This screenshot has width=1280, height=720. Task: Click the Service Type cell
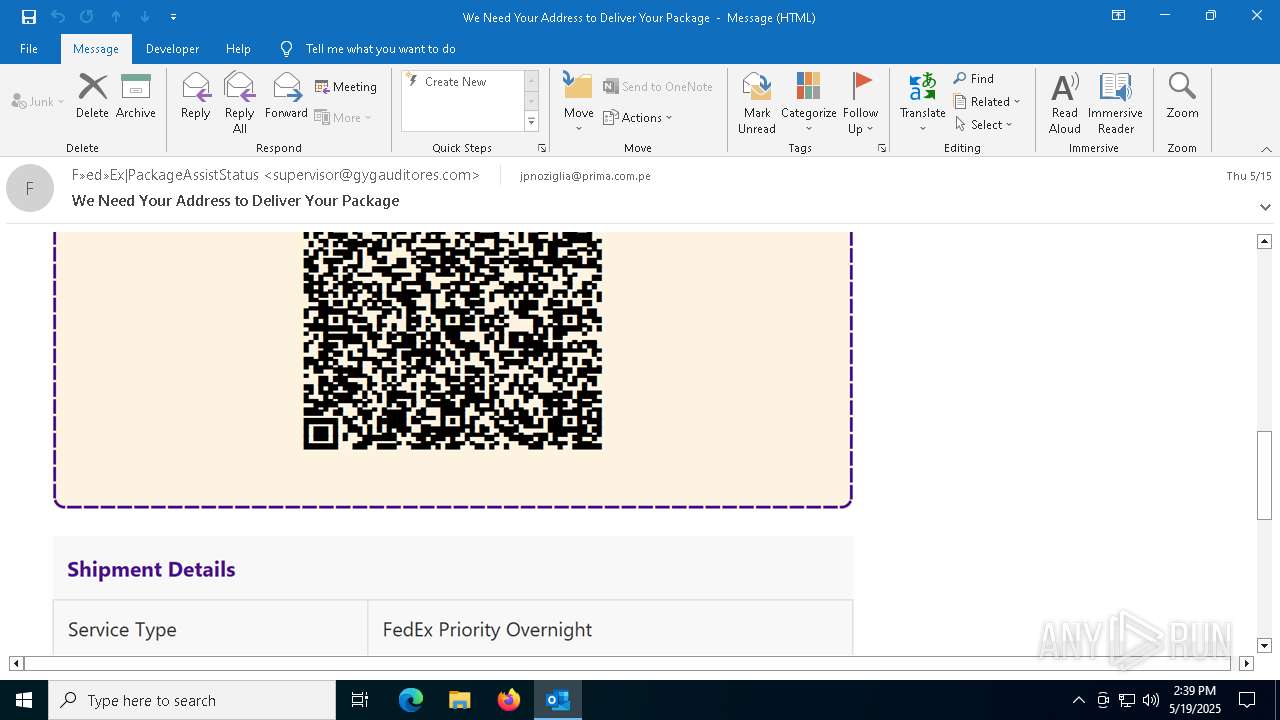coord(211,629)
